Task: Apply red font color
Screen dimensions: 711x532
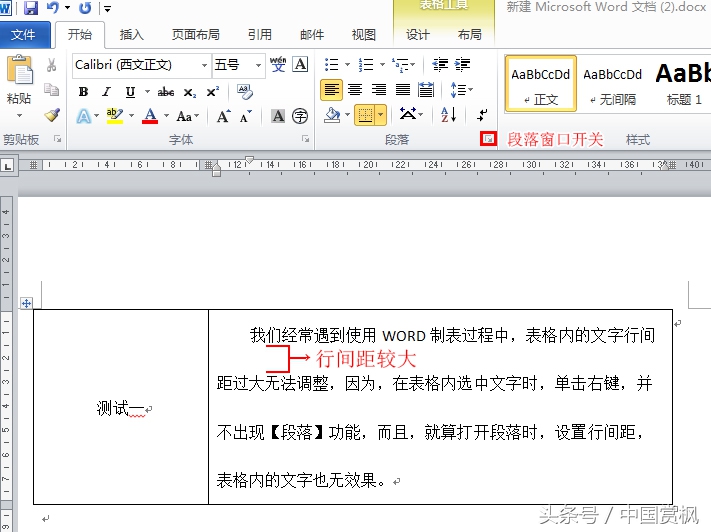Action: point(150,117)
